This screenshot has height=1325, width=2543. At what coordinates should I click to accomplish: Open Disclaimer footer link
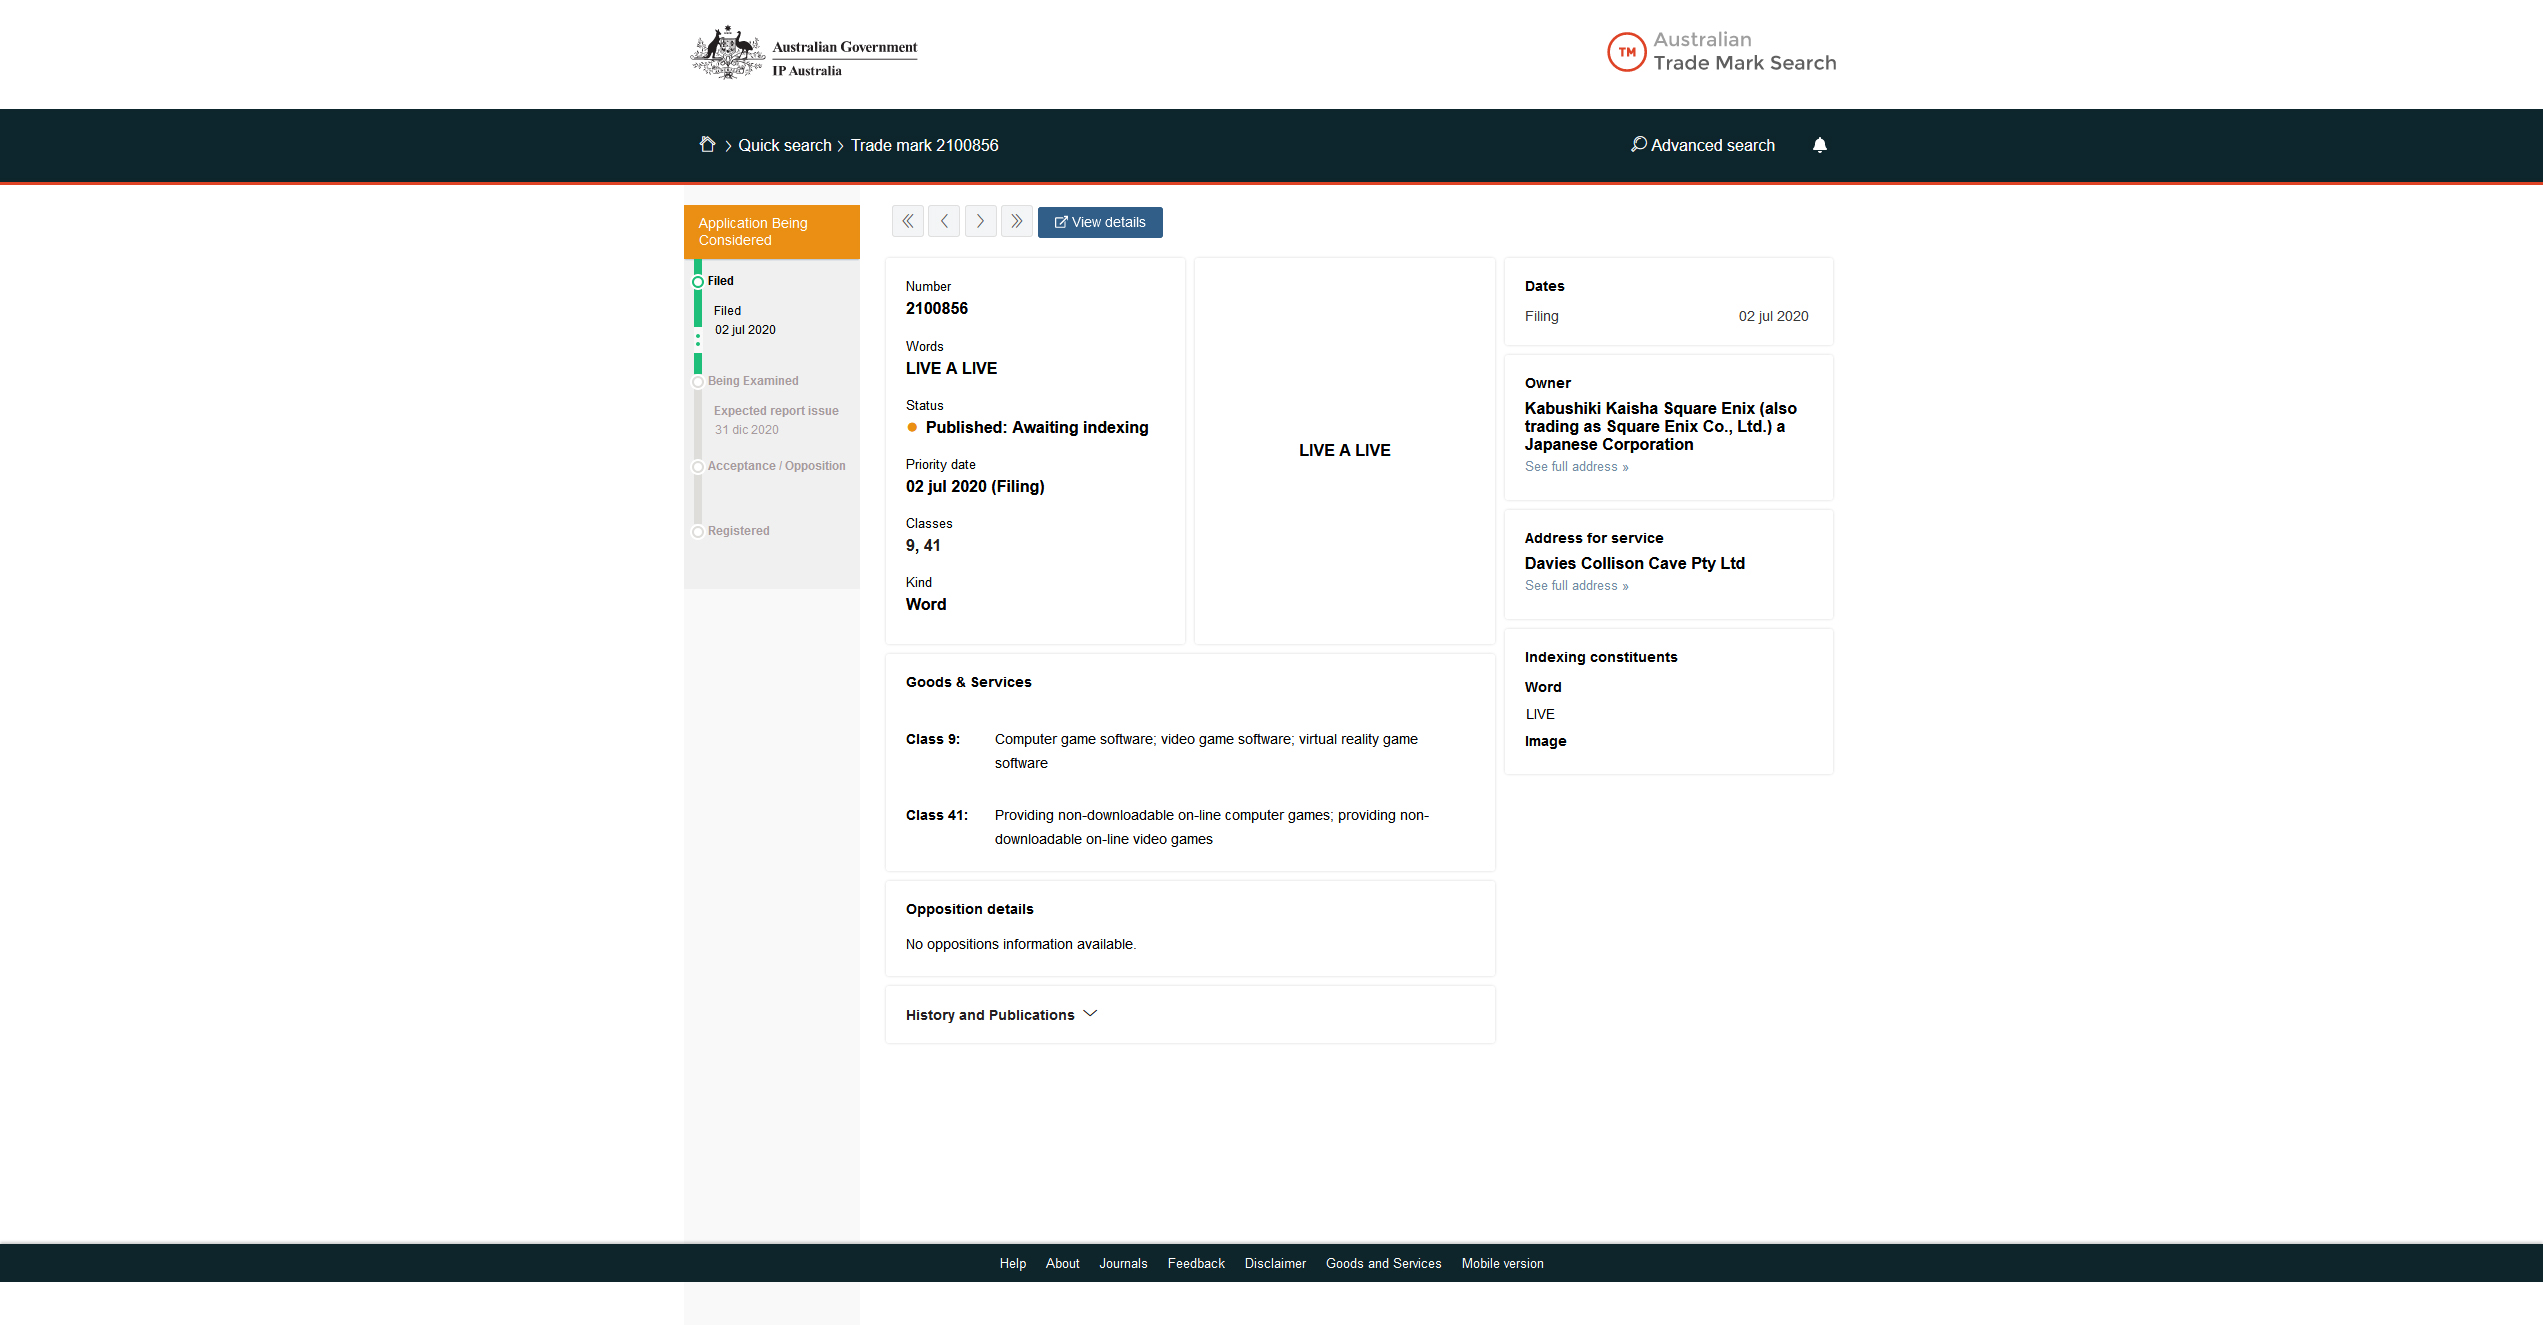1275,1264
